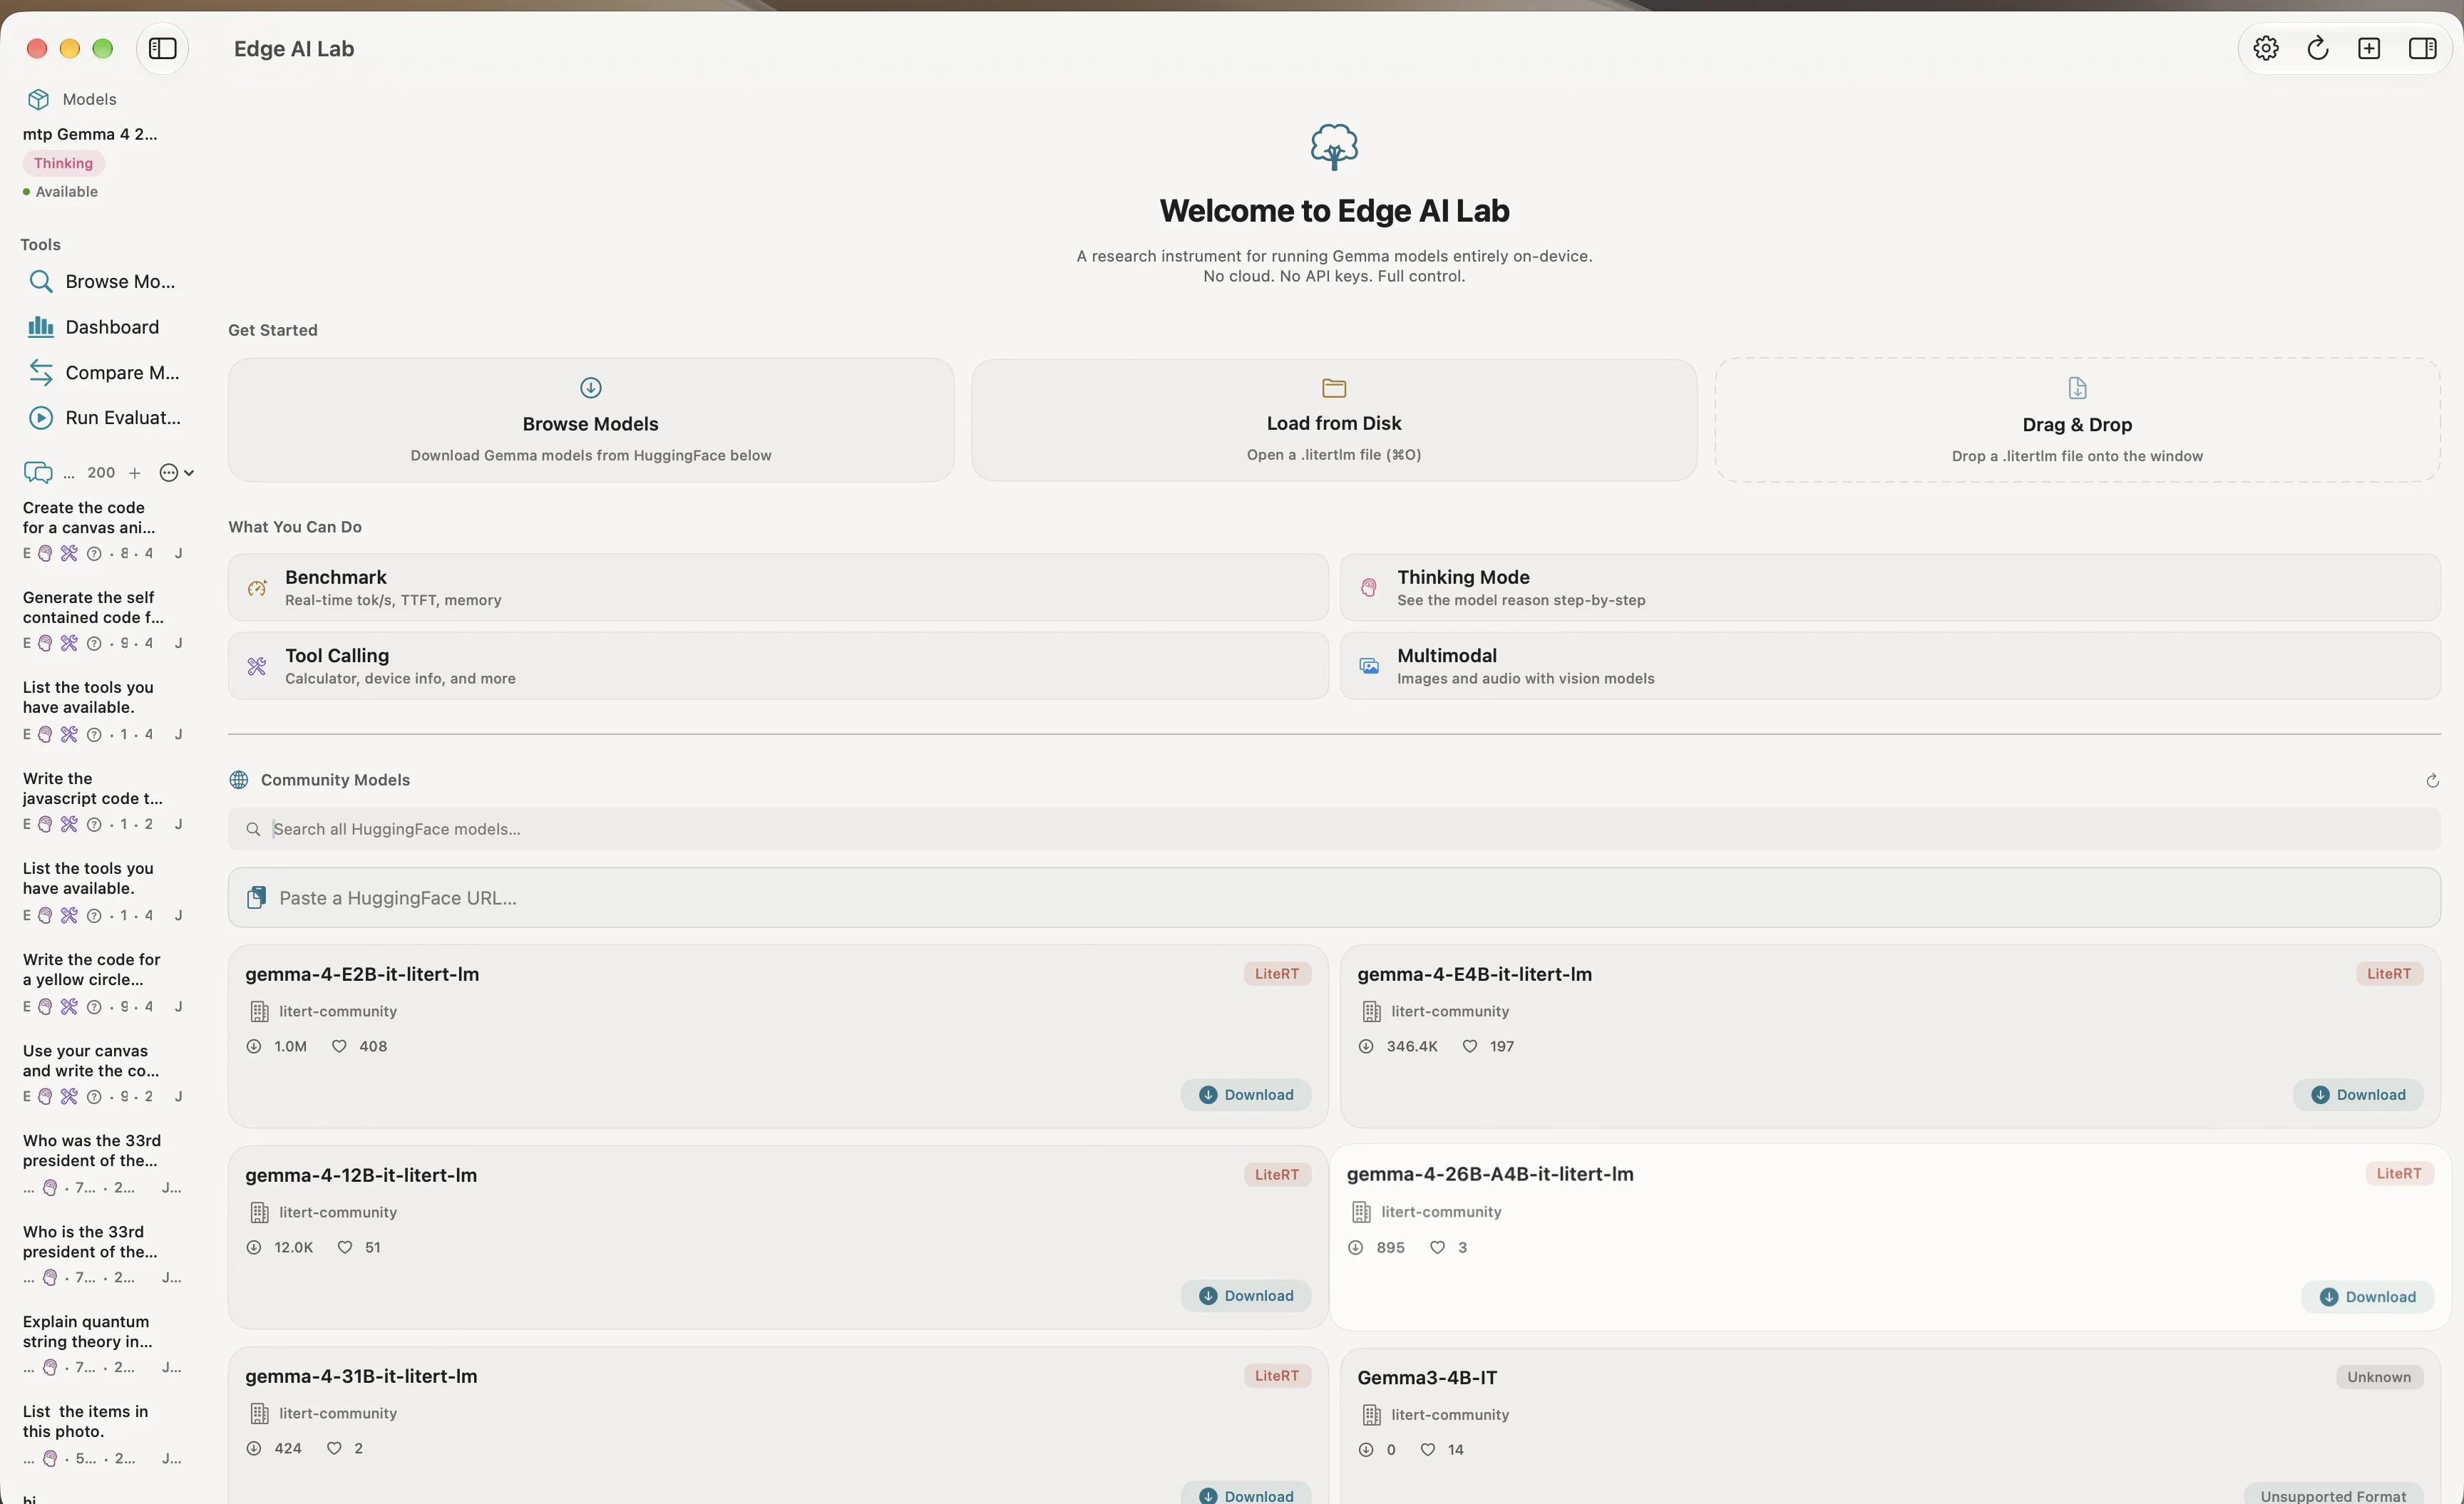2464x1504 pixels.
Task: Open the Browse Models get-started card
Action: [590, 419]
